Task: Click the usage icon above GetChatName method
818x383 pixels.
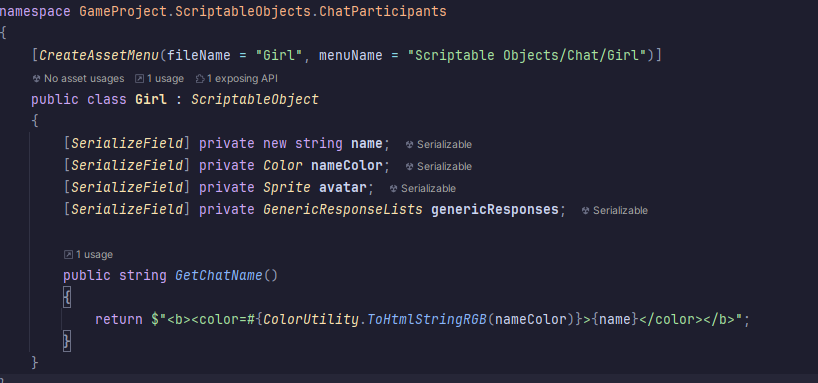Action: coord(68,255)
